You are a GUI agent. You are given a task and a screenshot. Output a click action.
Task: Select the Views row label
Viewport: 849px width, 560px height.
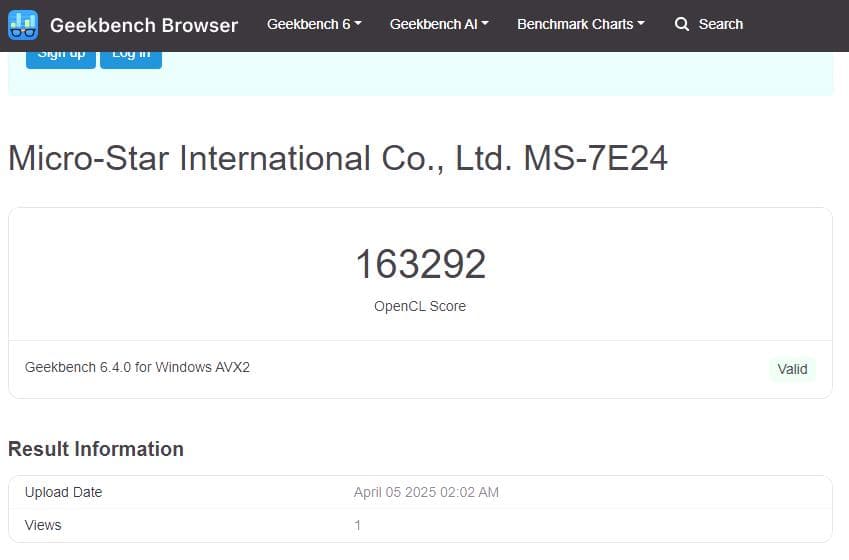click(x=43, y=525)
